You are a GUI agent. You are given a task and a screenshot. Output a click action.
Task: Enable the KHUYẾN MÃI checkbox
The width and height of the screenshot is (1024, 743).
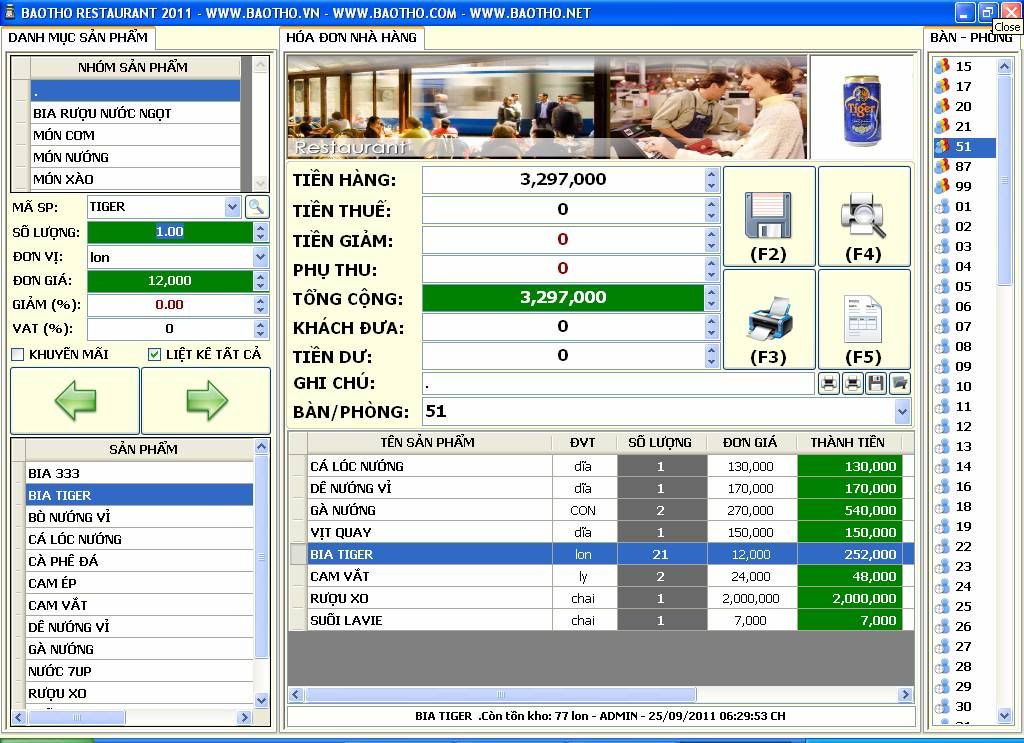[x=18, y=354]
